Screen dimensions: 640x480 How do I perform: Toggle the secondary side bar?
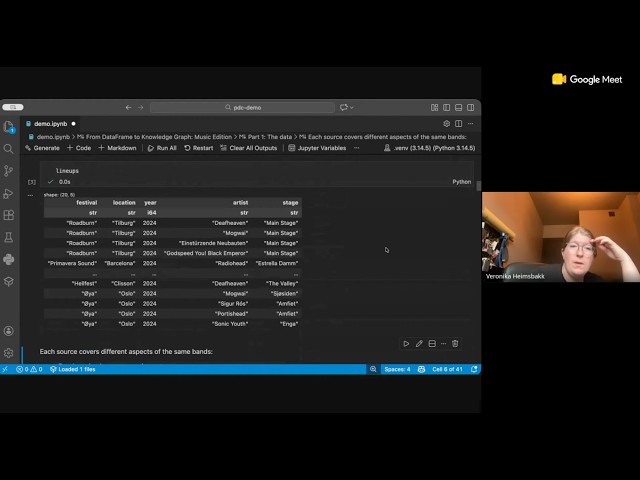(471, 107)
